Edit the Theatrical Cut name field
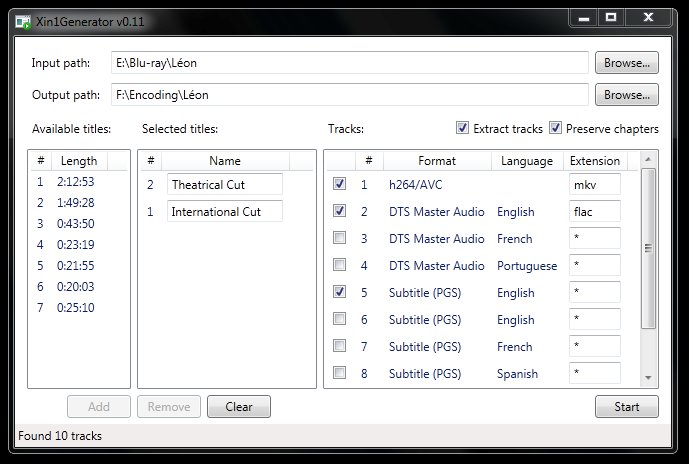689x464 pixels. tap(225, 184)
